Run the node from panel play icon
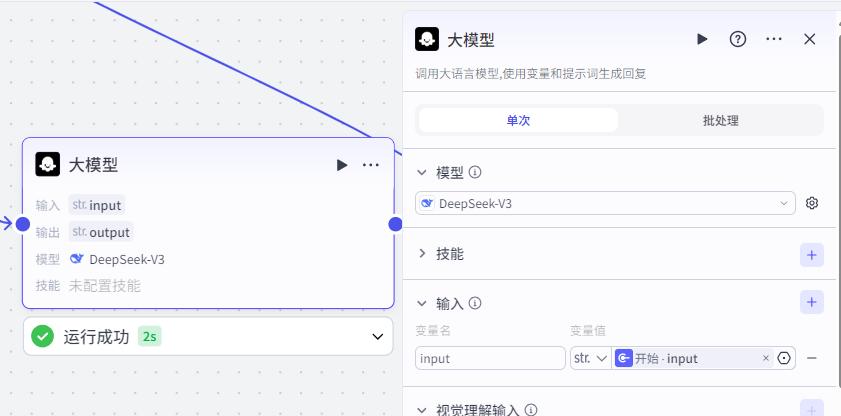 tap(702, 39)
